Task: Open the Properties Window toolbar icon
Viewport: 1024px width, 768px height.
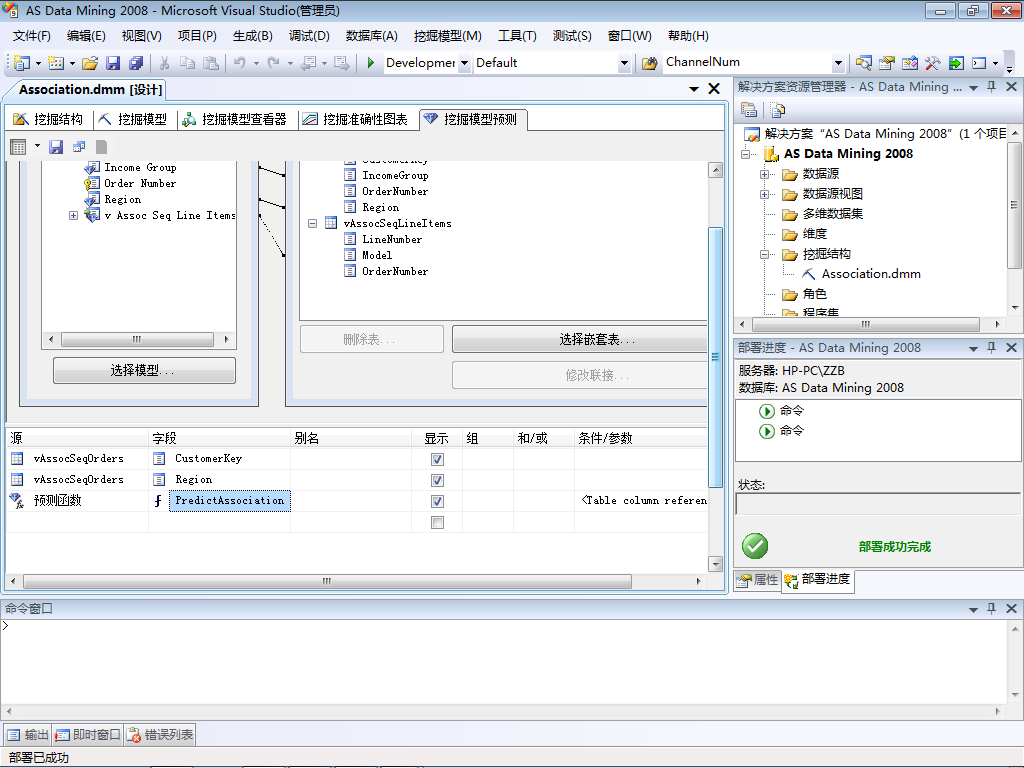Action: [x=886, y=63]
